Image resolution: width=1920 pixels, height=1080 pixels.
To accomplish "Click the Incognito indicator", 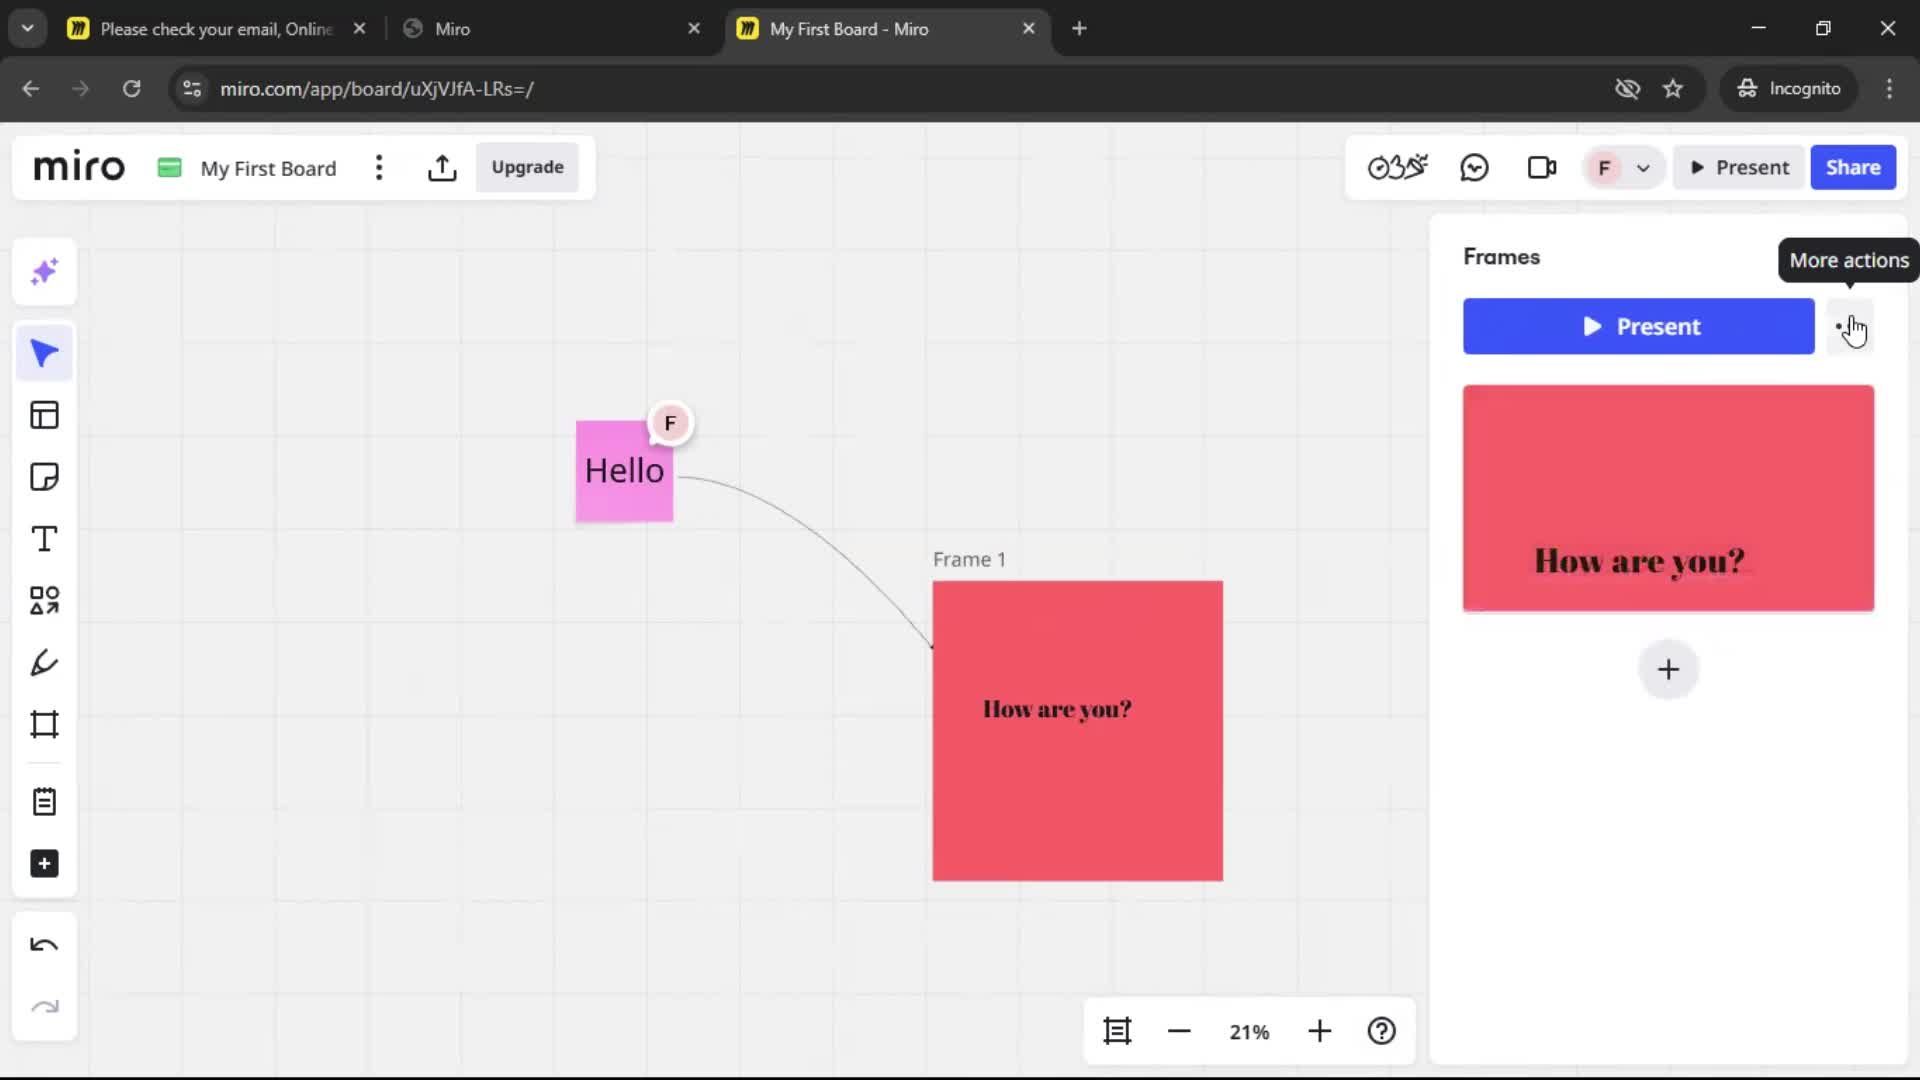I will 1789,89.
